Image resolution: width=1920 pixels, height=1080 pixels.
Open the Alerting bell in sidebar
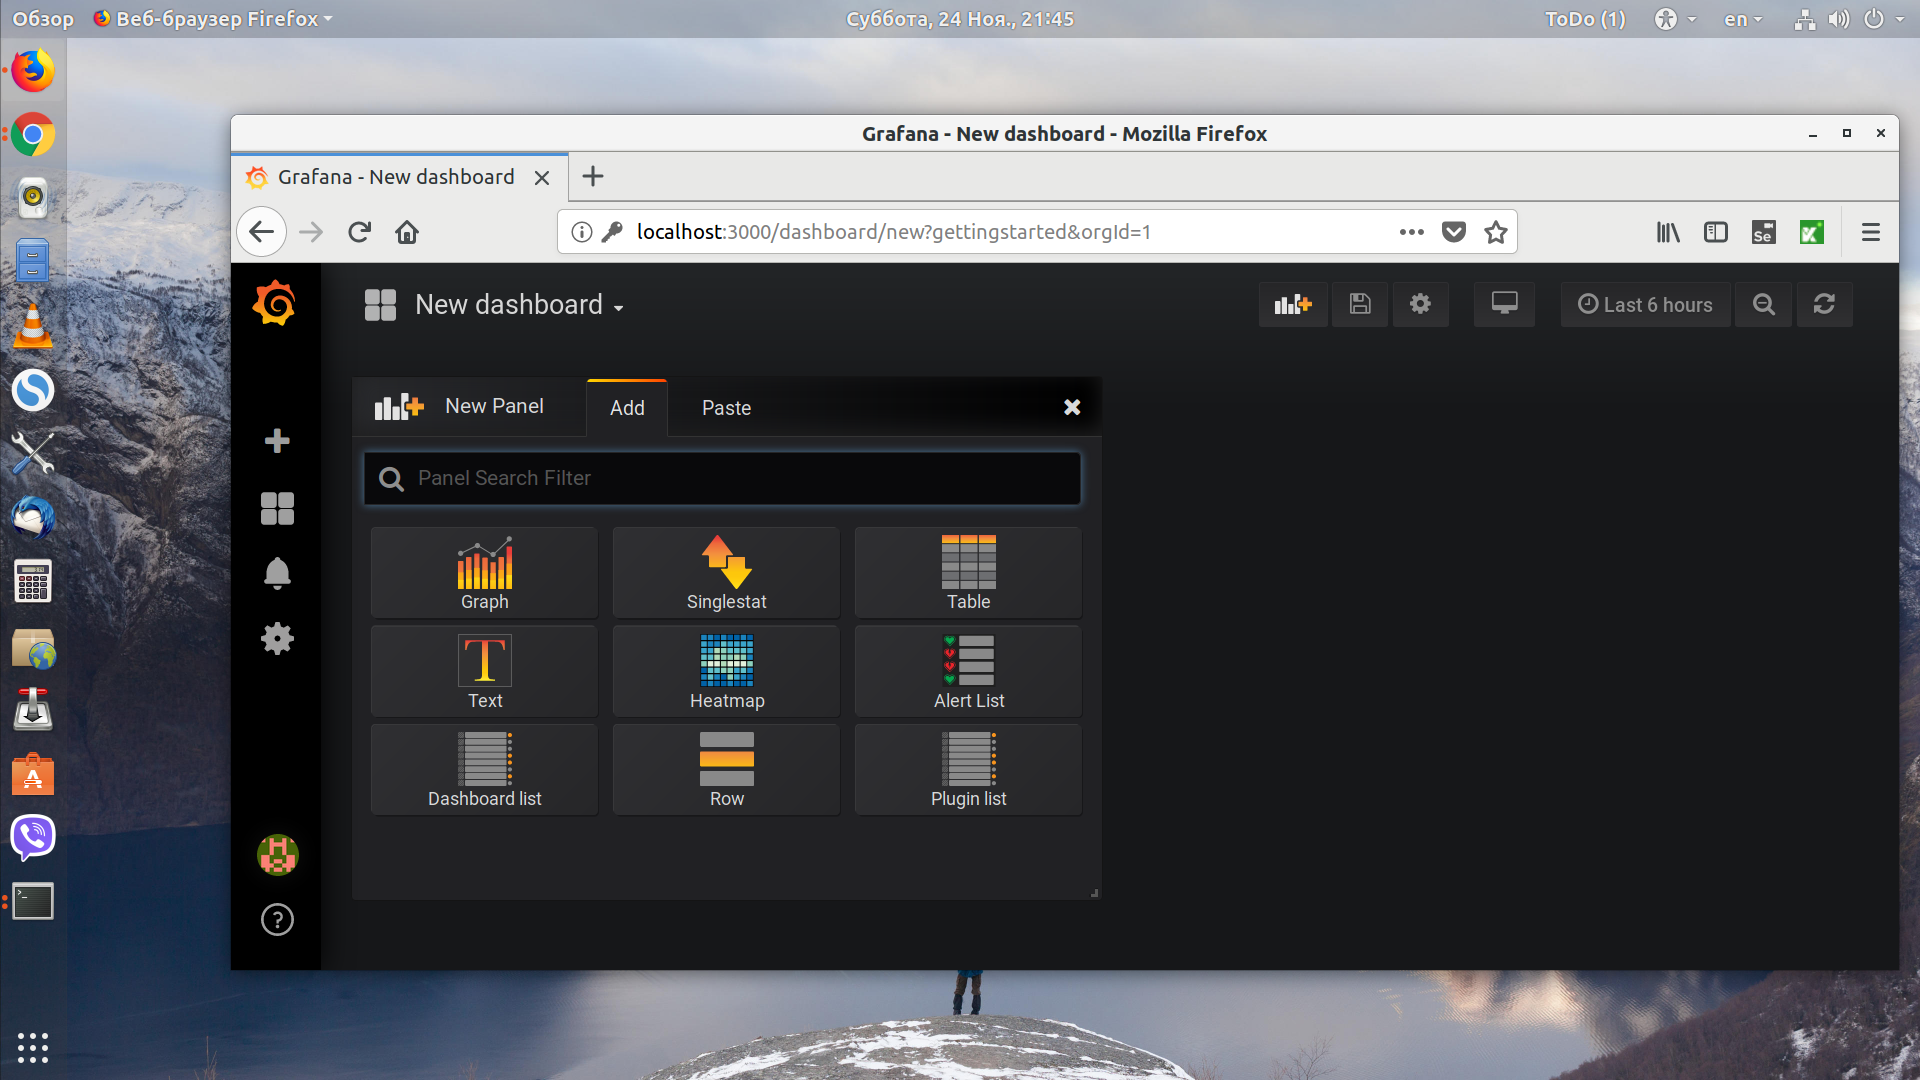click(x=277, y=573)
